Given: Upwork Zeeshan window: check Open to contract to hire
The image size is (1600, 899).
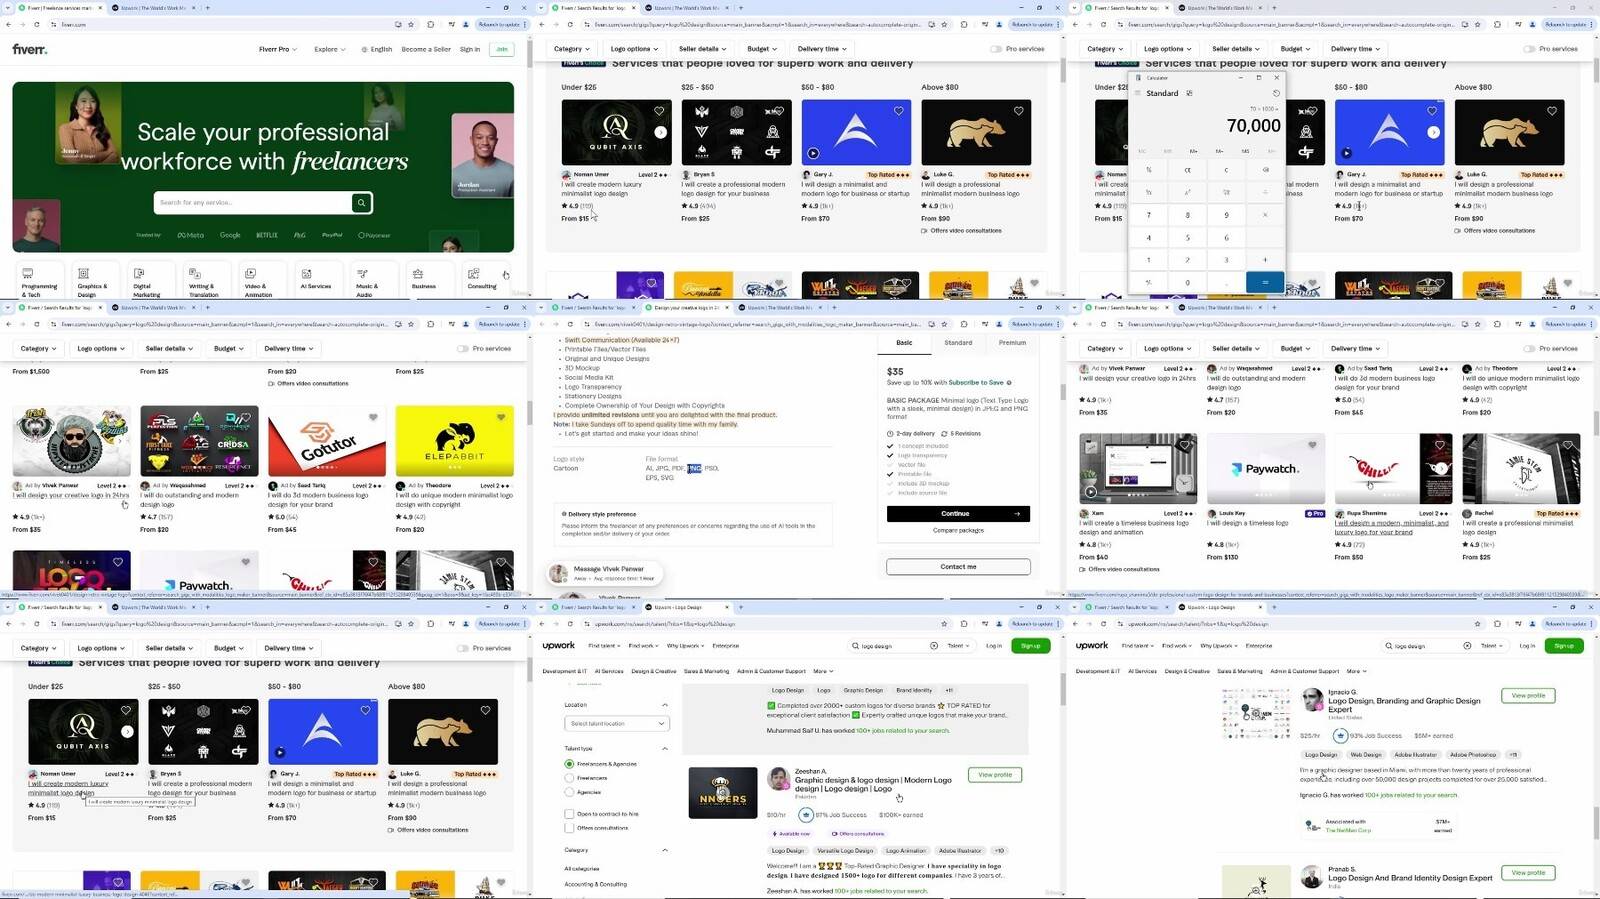Looking at the screenshot, I should coord(569,814).
